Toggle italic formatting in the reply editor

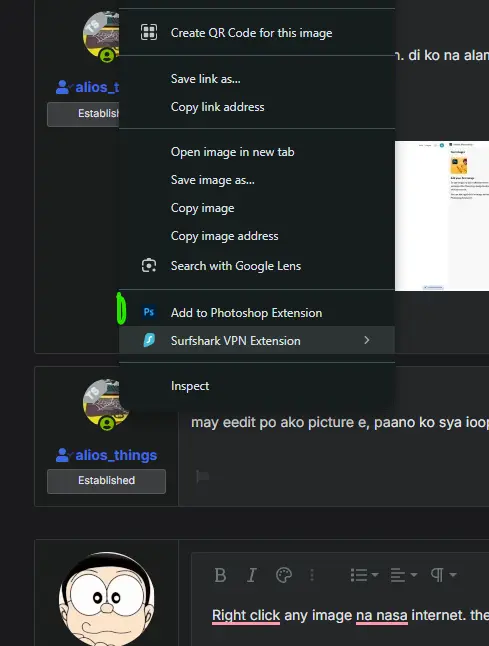(x=251, y=575)
